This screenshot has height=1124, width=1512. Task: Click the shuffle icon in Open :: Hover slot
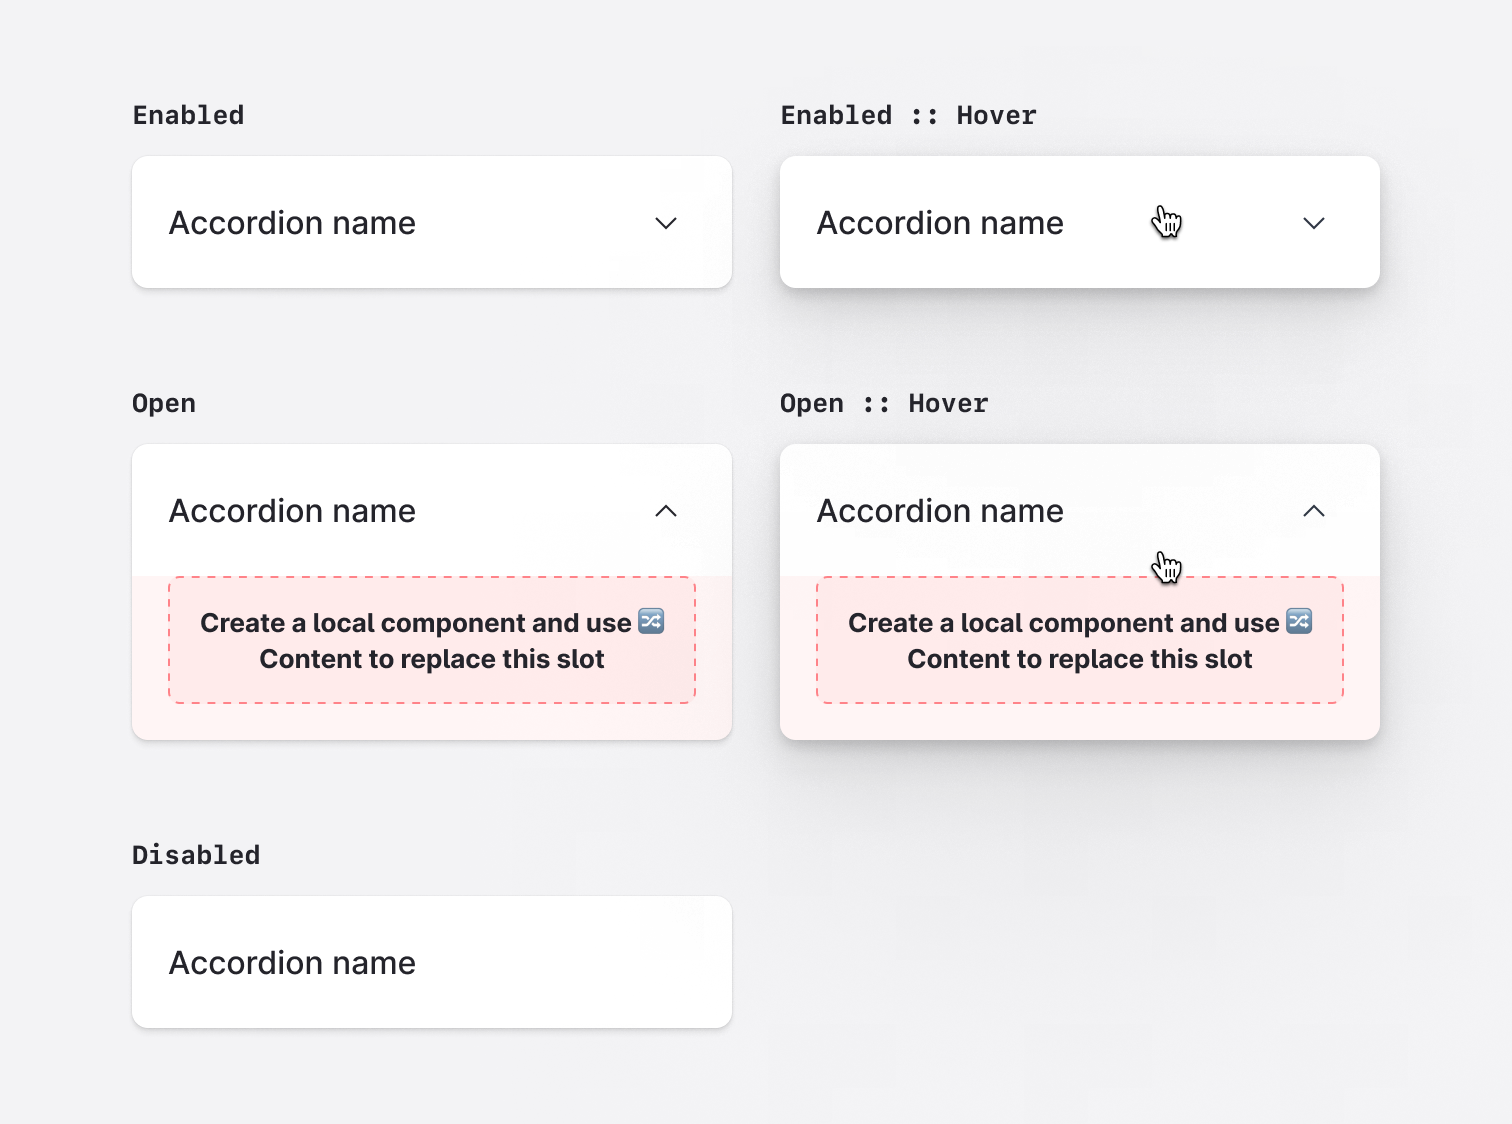pos(1299,621)
